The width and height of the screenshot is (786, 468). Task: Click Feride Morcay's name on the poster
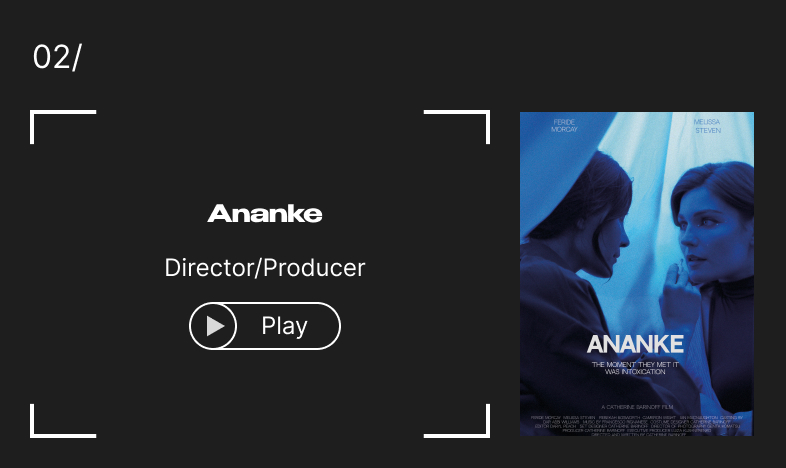coord(564,126)
